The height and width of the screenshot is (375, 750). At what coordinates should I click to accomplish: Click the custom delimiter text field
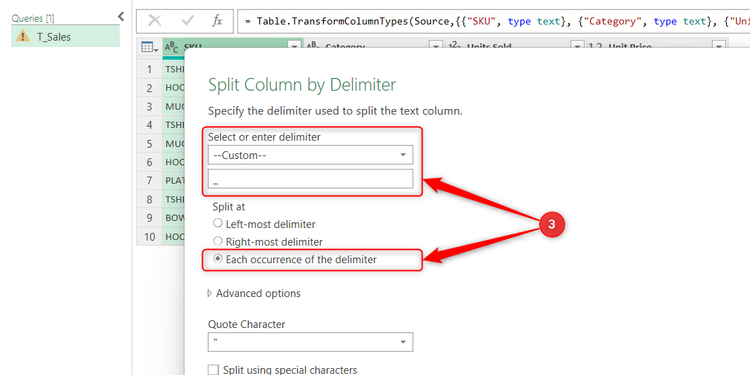pyautogui.click(x=310, y=179)
